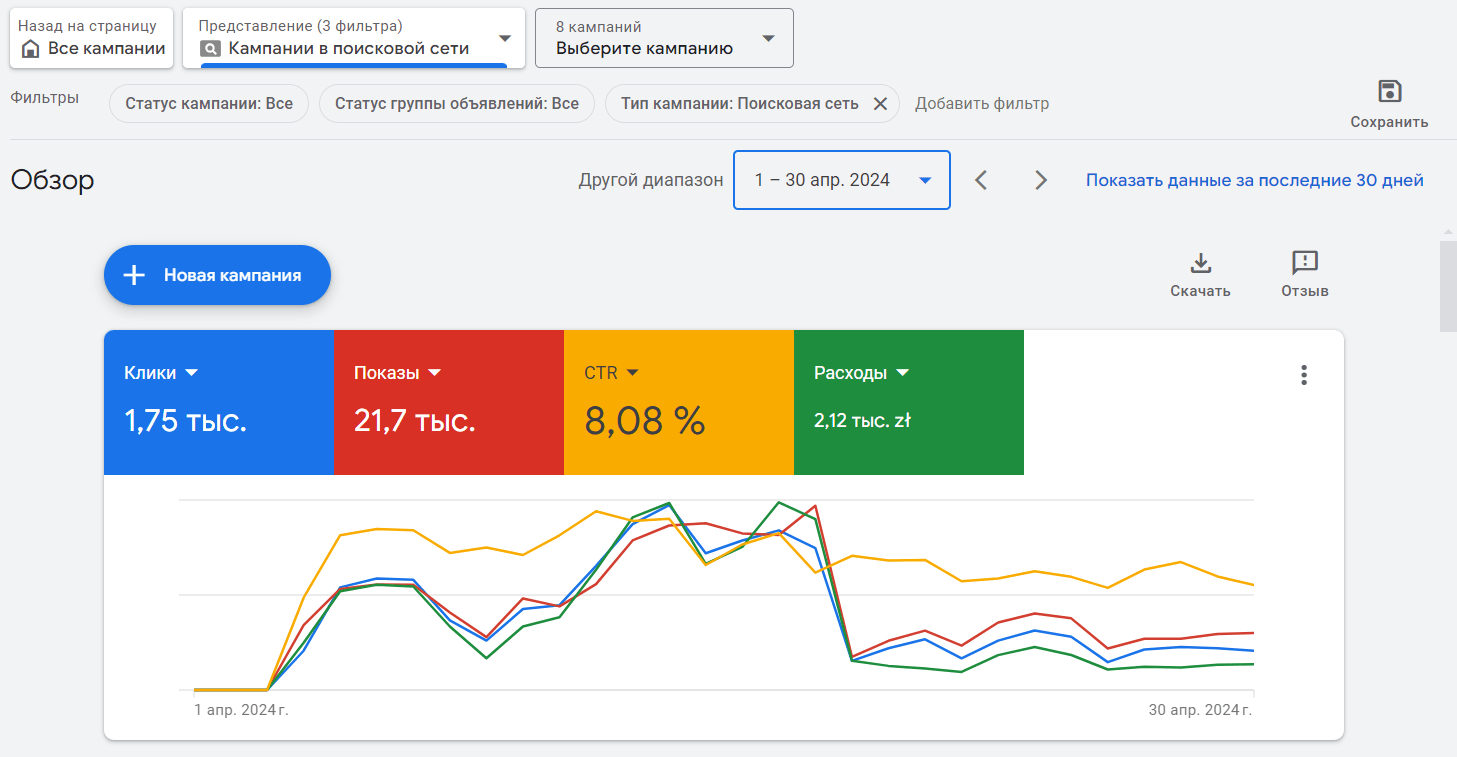Viewport: 1457px width, 757px height.
Task: Click the Save floppy disk icon
Action: pyautogui.click(x=1389, y=92)
